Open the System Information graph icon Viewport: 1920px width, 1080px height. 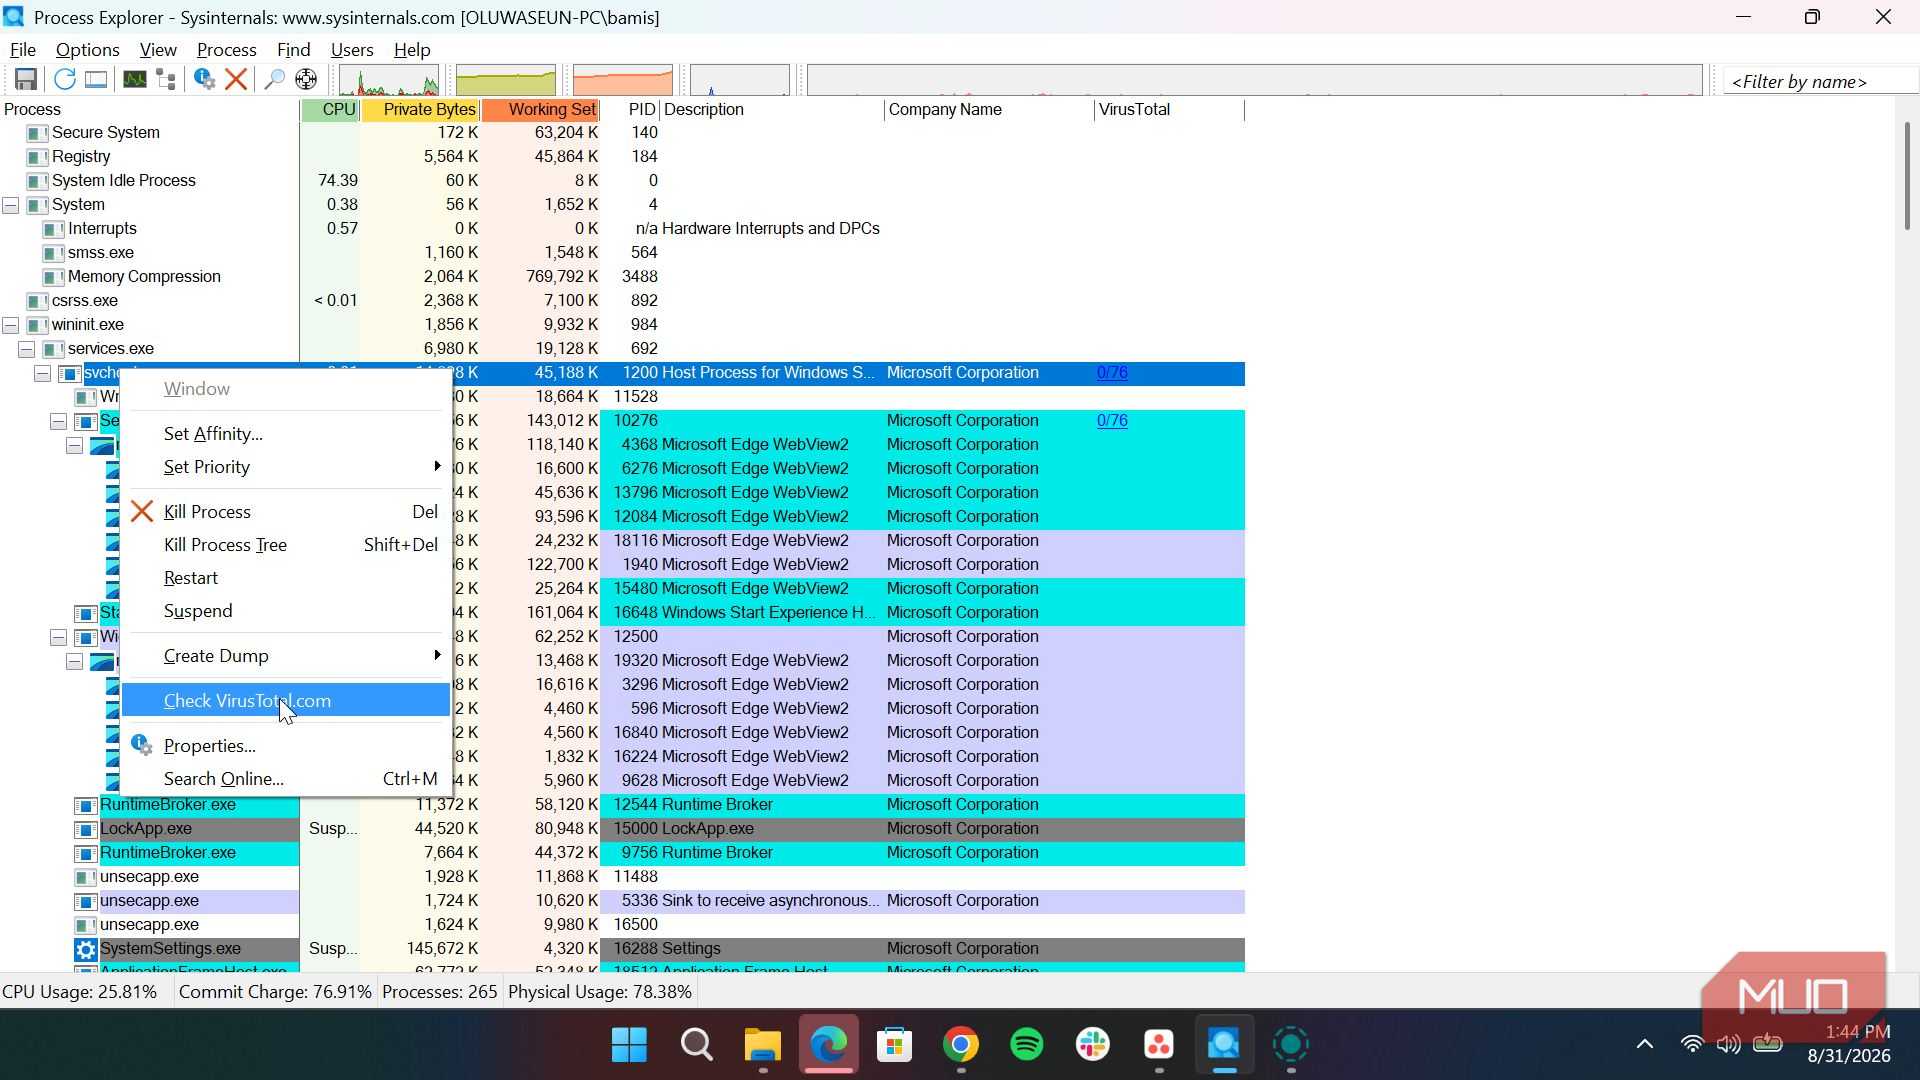(x=134, y=80)
